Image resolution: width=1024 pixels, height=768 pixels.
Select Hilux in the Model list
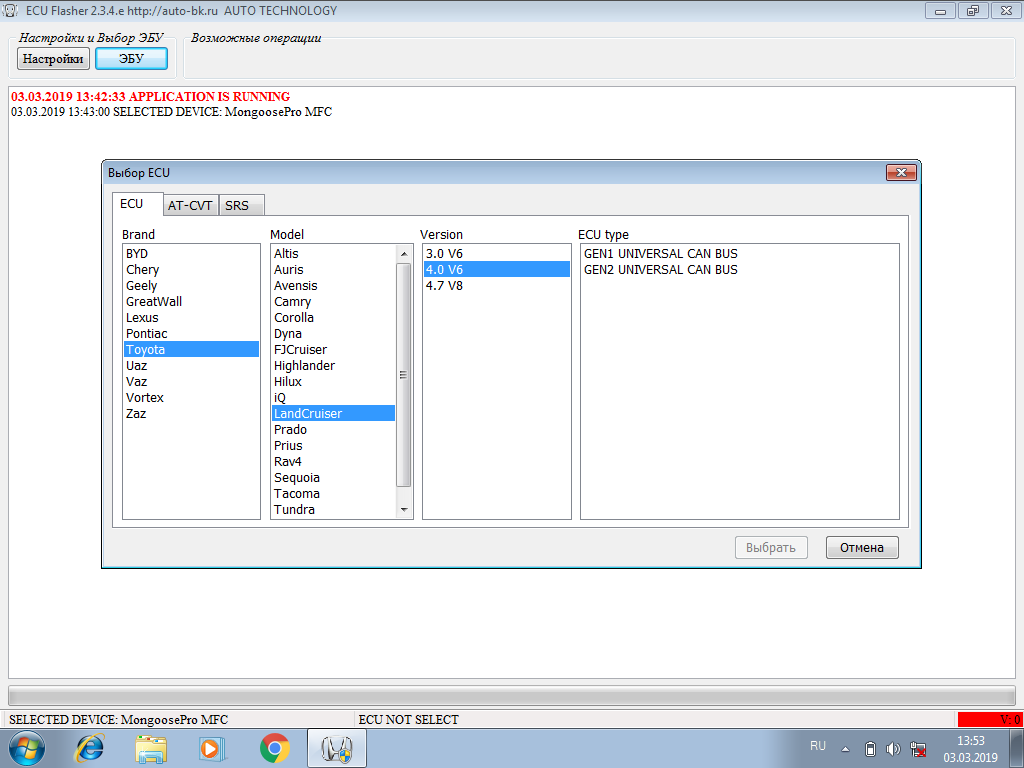point(334,381)
